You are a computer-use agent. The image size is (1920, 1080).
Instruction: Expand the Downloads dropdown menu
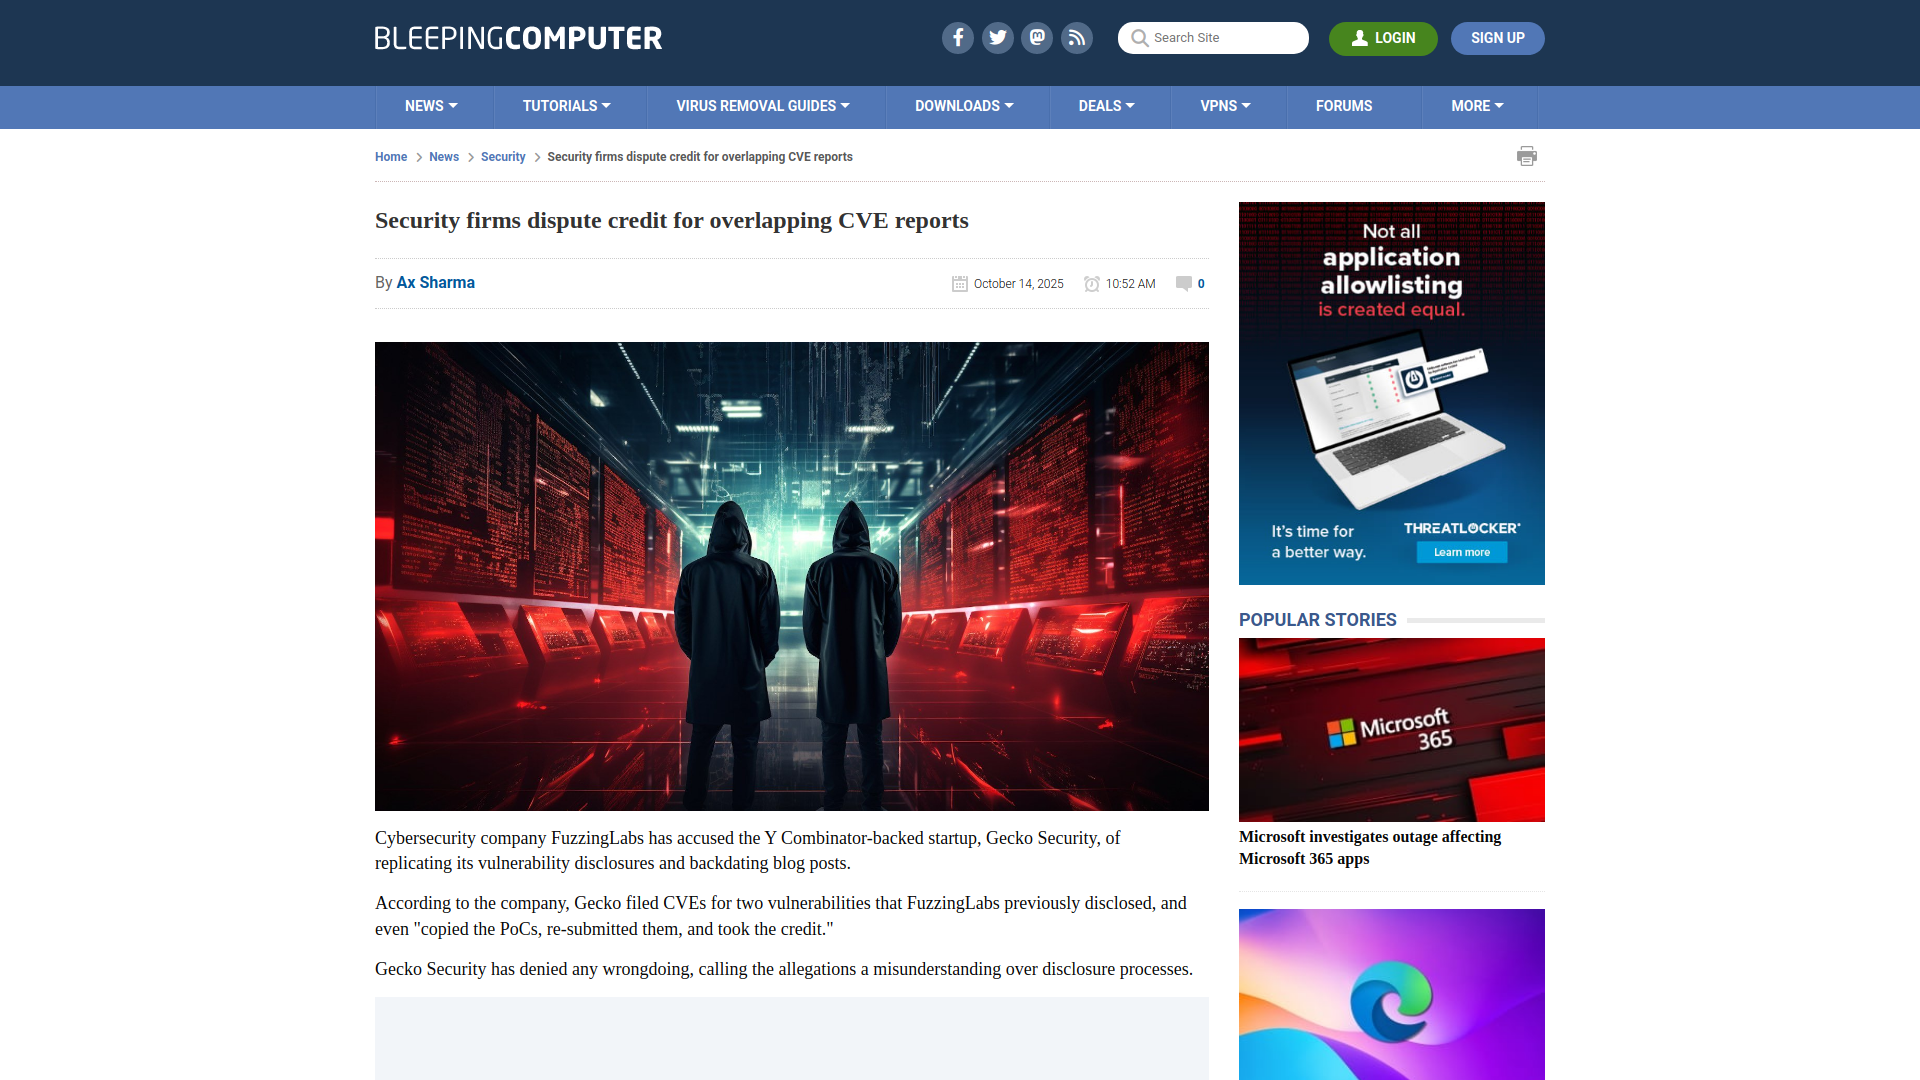(x=964, y=106)
